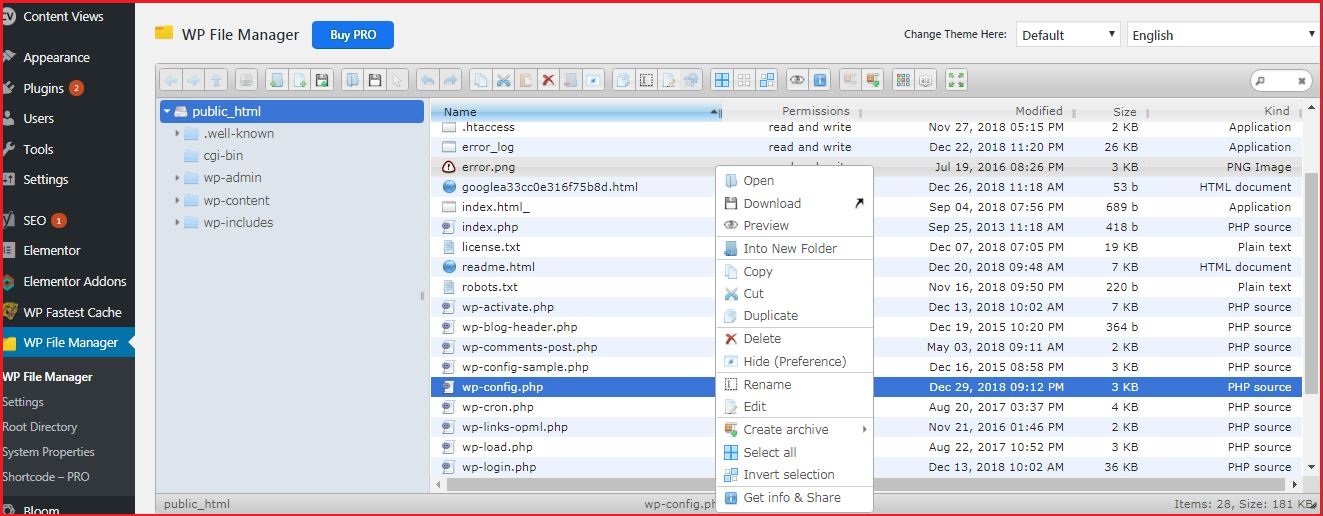The height and width of the screenshot is (516, 1324).
Task: Click the Select all toolbar icon
Action: [x=720, y=80]
